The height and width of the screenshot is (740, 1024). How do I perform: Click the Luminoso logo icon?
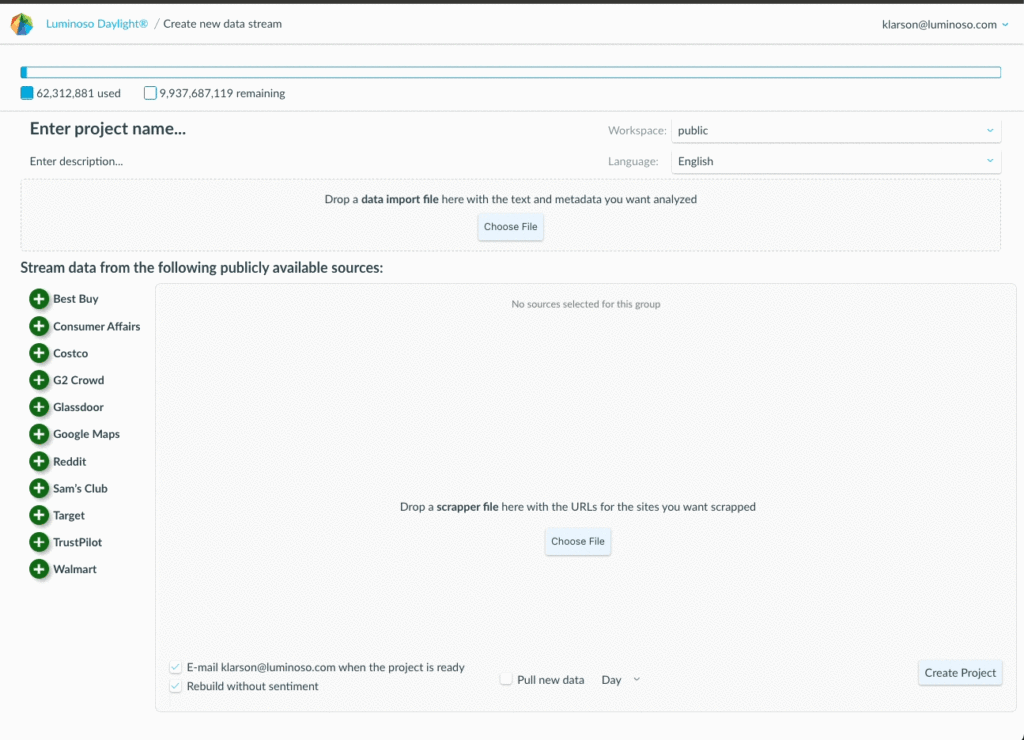[22, 24]
